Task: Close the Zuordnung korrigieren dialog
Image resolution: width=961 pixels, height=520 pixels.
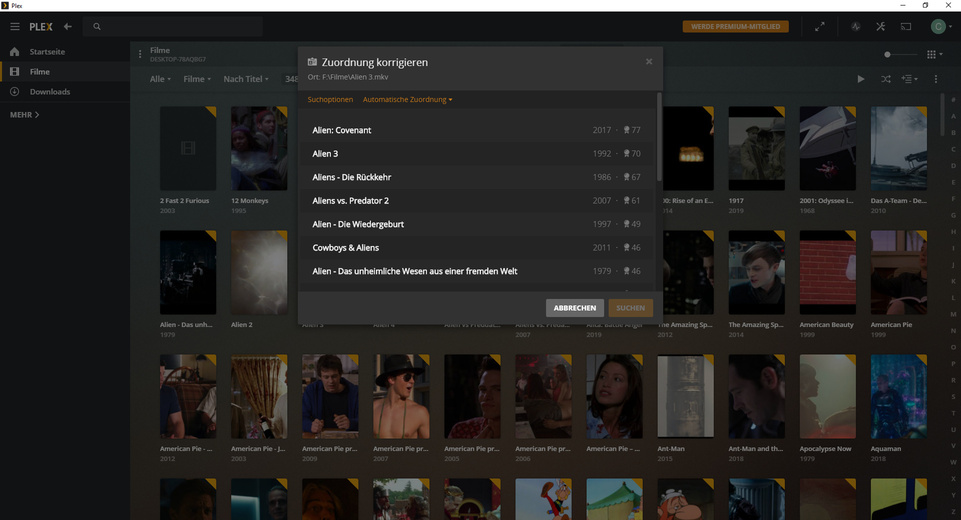Action: [649, 61]
